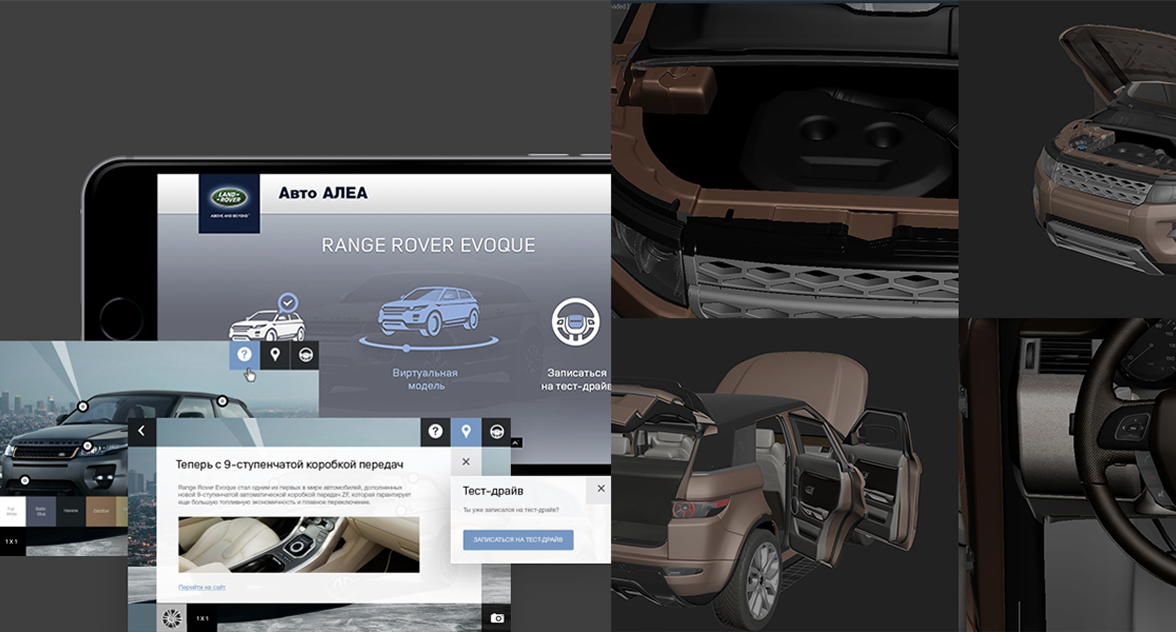
Task: Open the Перейти на сайт link
Action: pos(202,587)
